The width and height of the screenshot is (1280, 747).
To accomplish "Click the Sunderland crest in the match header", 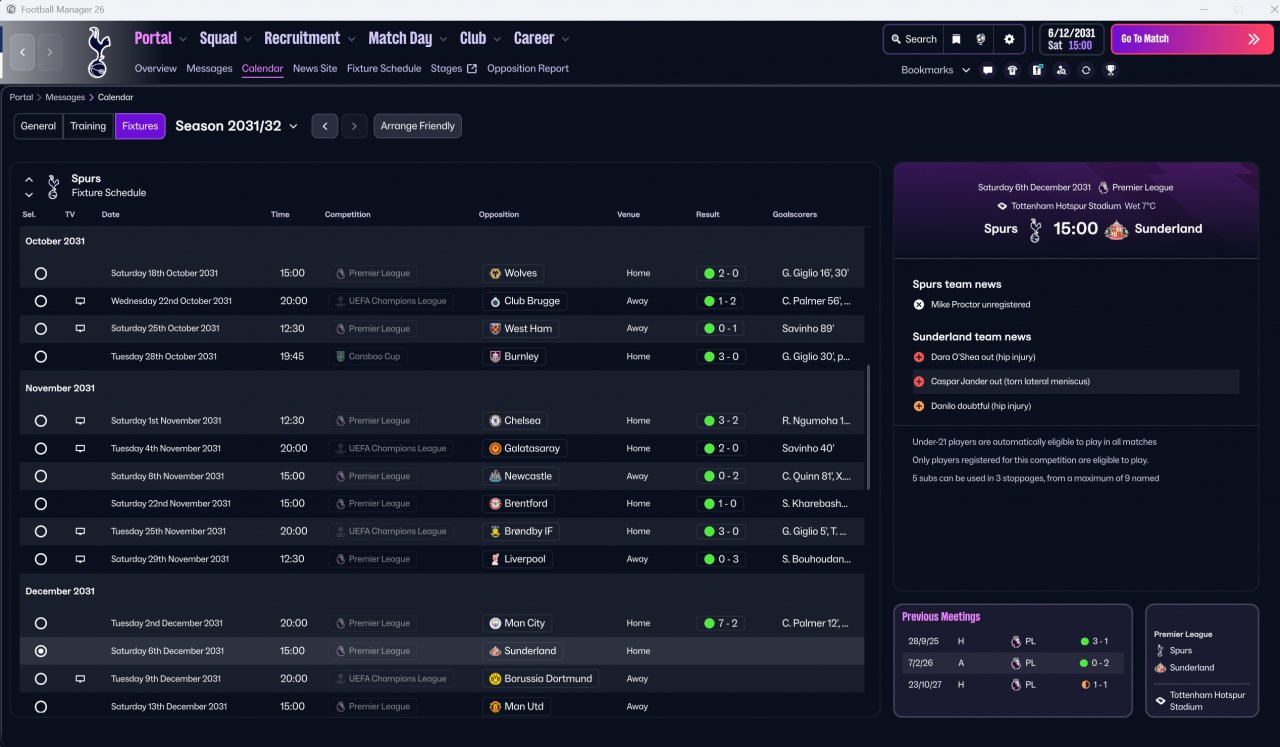I will (1116, 229).
